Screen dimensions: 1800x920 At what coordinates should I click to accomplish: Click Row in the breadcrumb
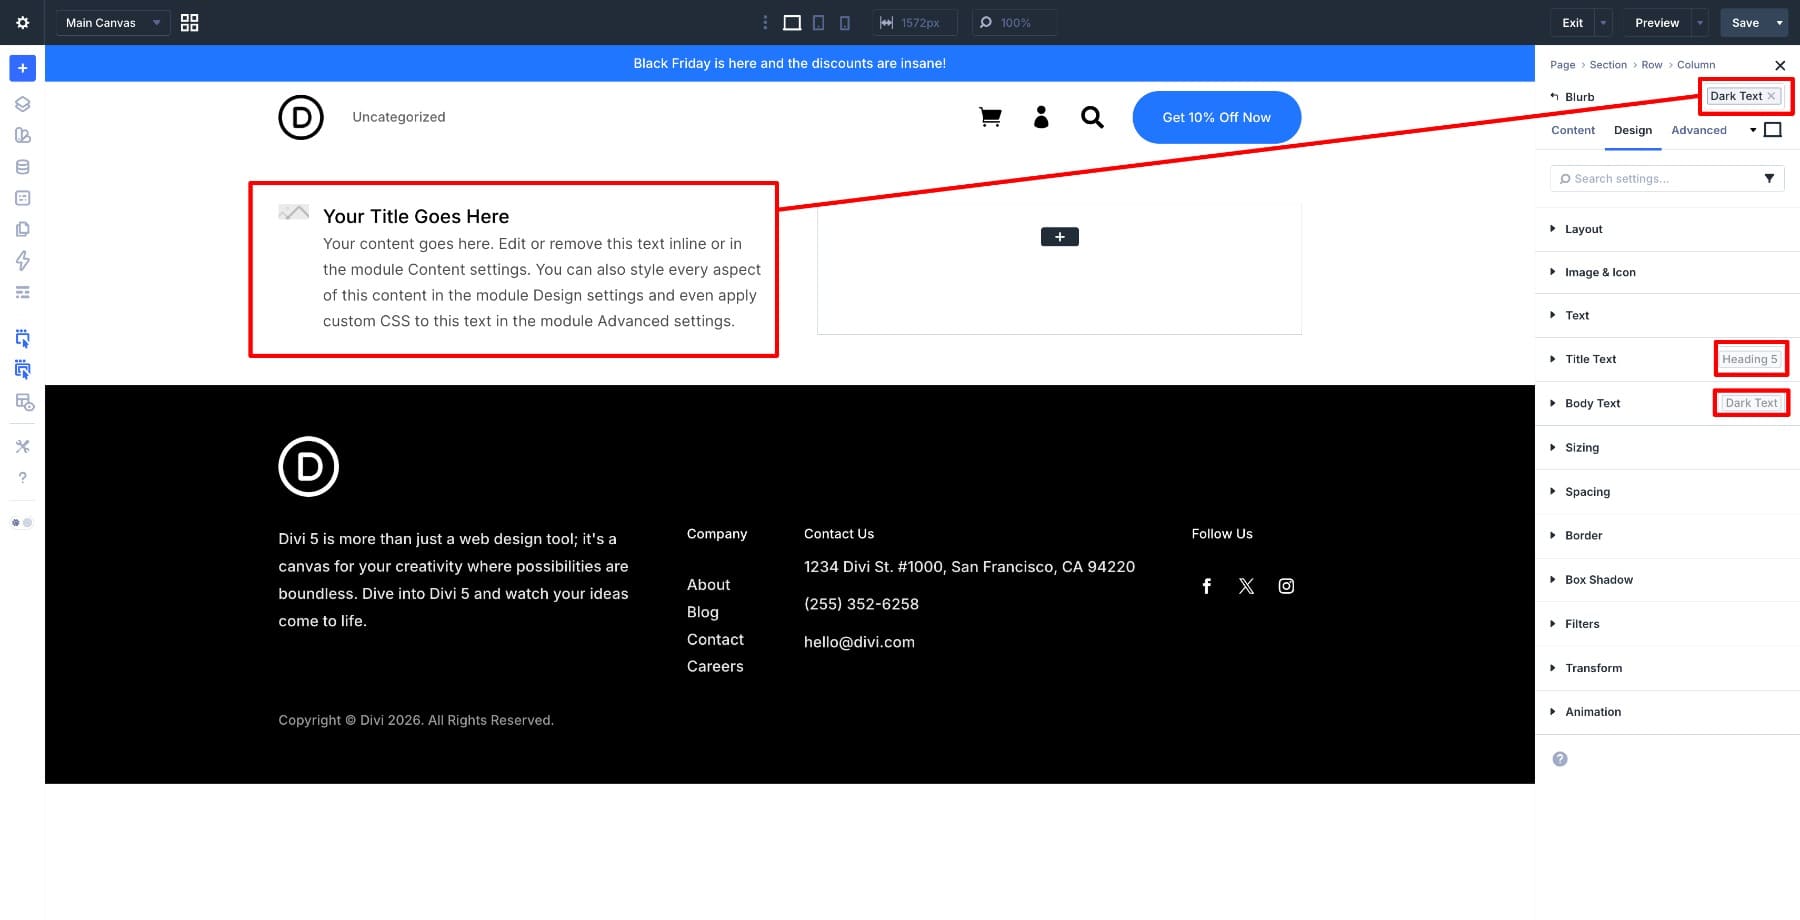(x=1651, y=65)
